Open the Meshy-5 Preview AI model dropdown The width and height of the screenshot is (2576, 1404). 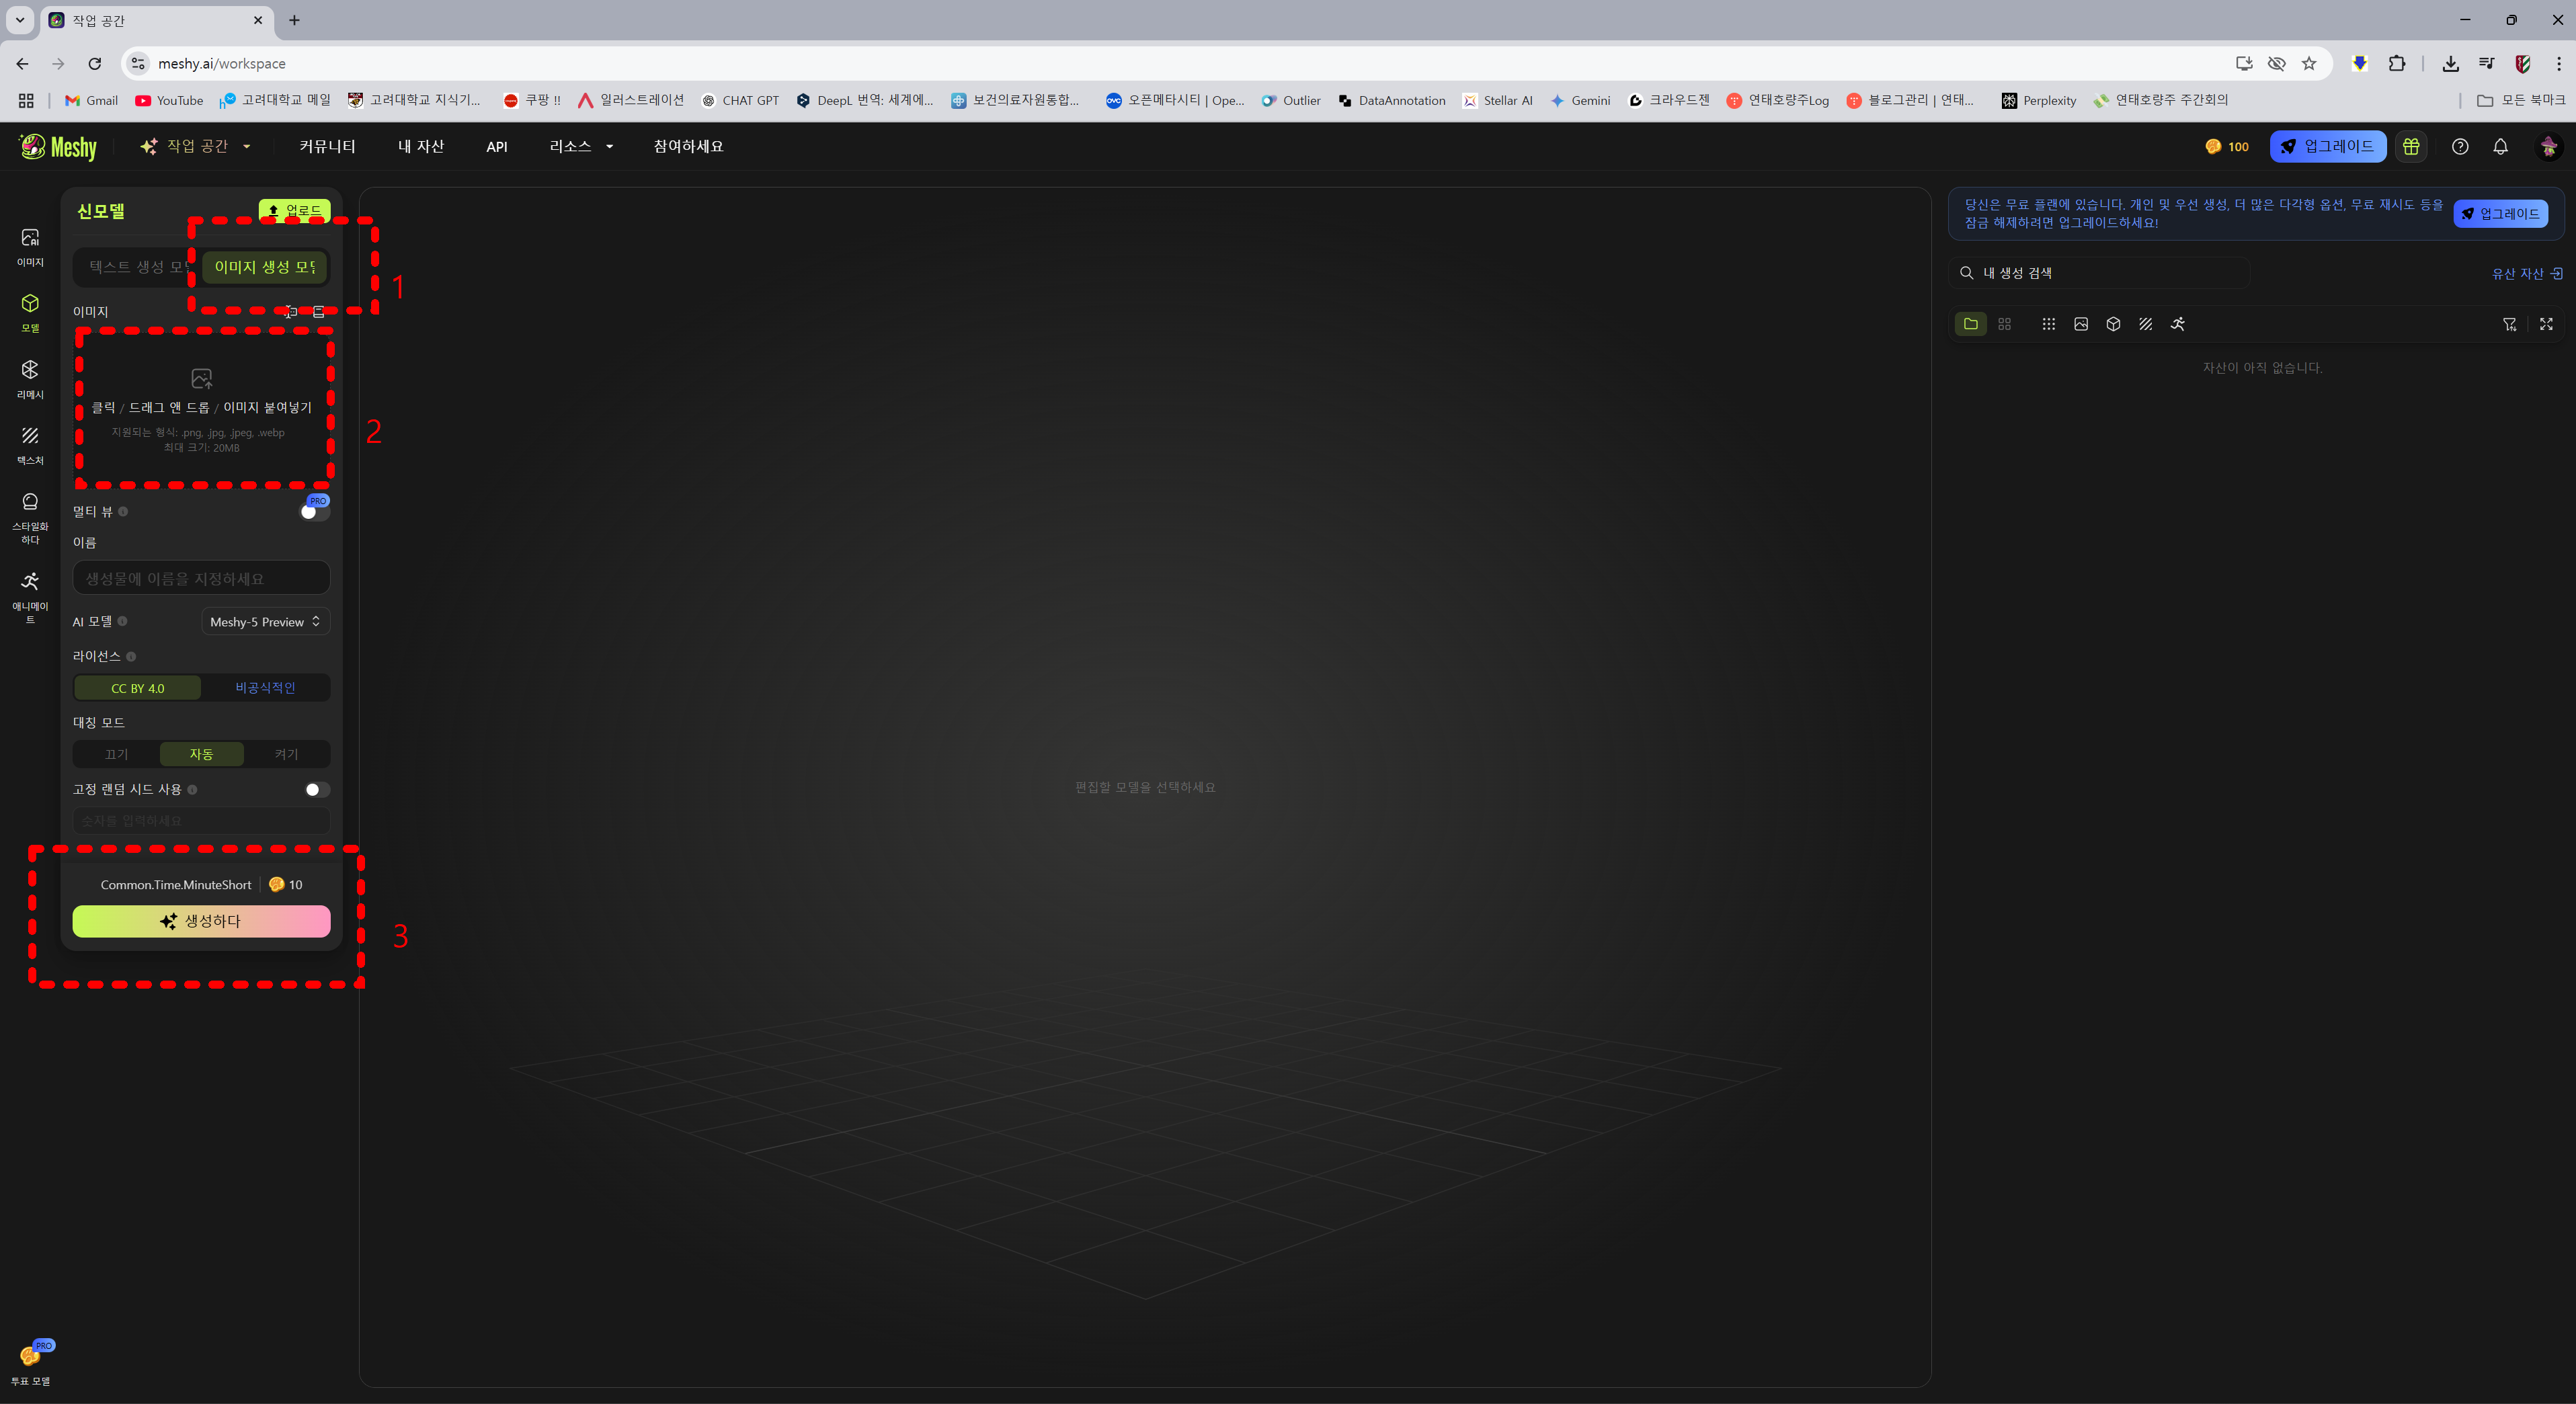pos(265,621)
